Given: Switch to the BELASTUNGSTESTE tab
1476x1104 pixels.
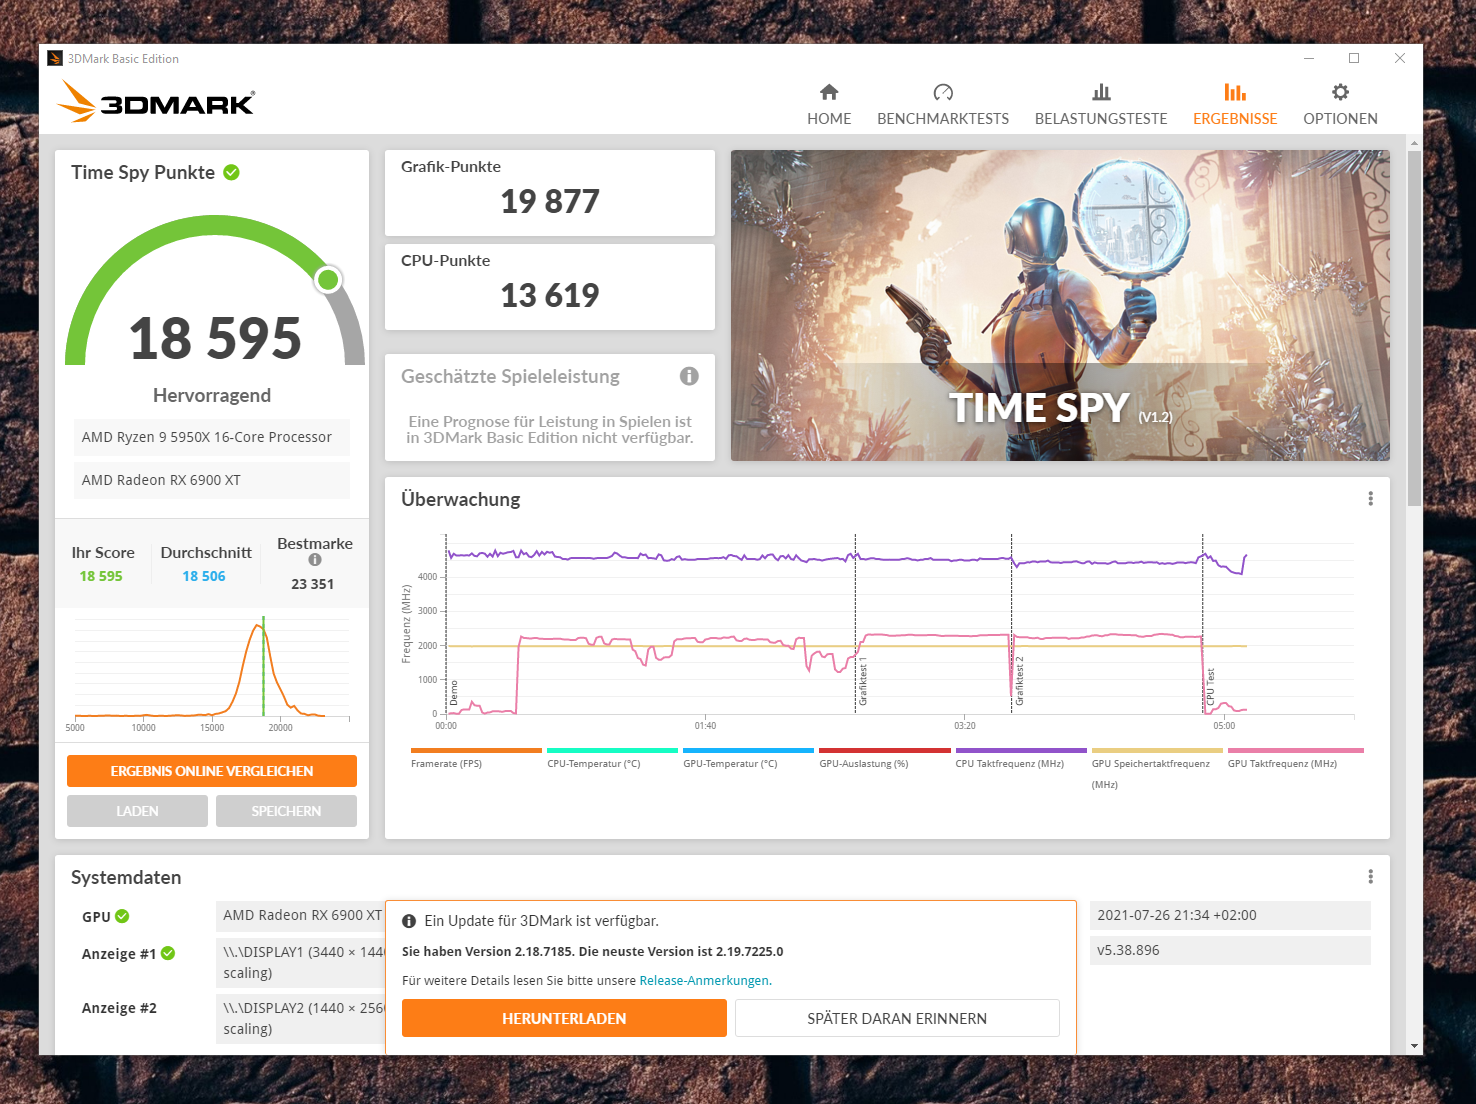Looking at the screenshot, I should coord(1101,118).
